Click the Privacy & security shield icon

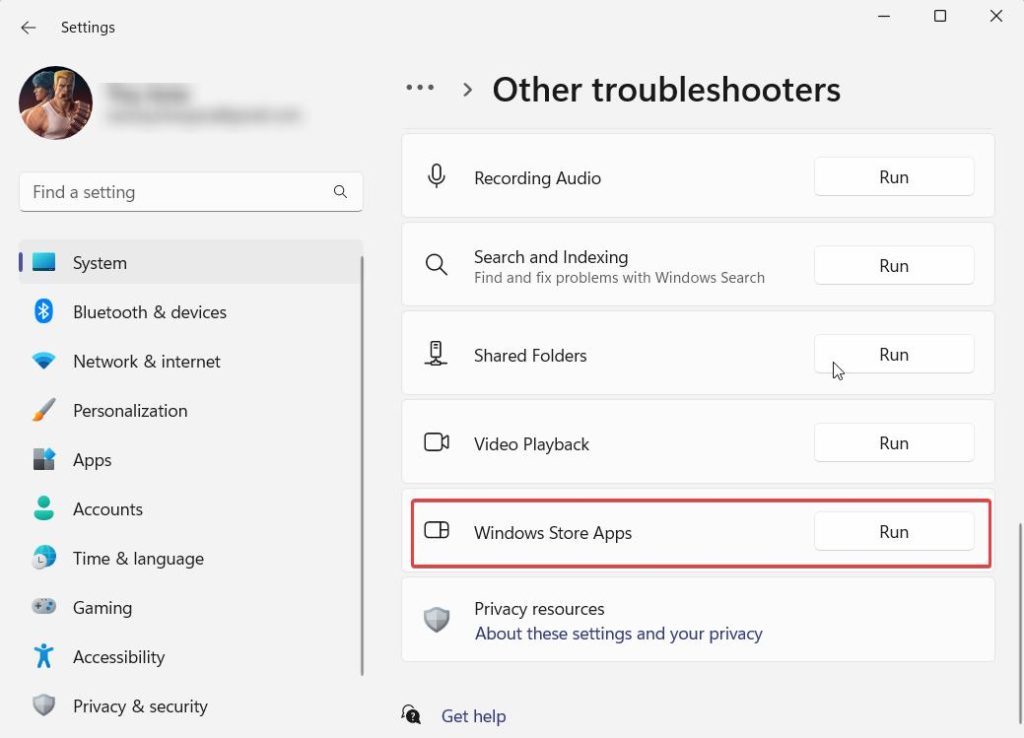[43, 706]
